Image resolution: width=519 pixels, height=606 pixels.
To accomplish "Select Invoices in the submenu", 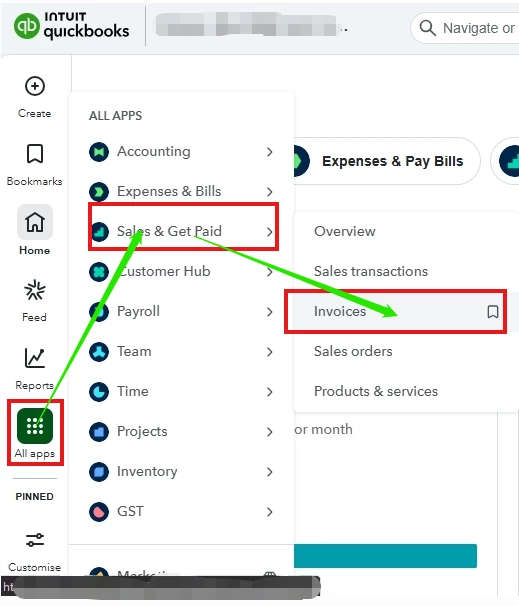I will (340, 312).
